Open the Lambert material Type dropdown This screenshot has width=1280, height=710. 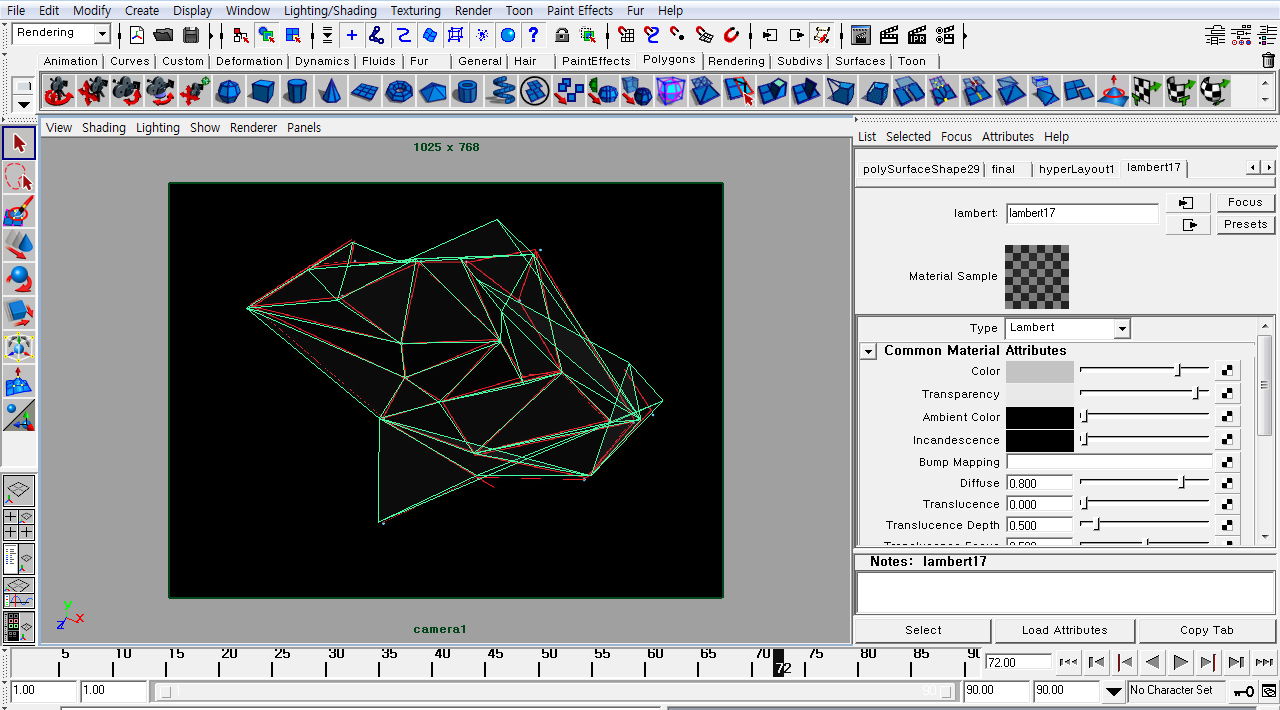1124,328
